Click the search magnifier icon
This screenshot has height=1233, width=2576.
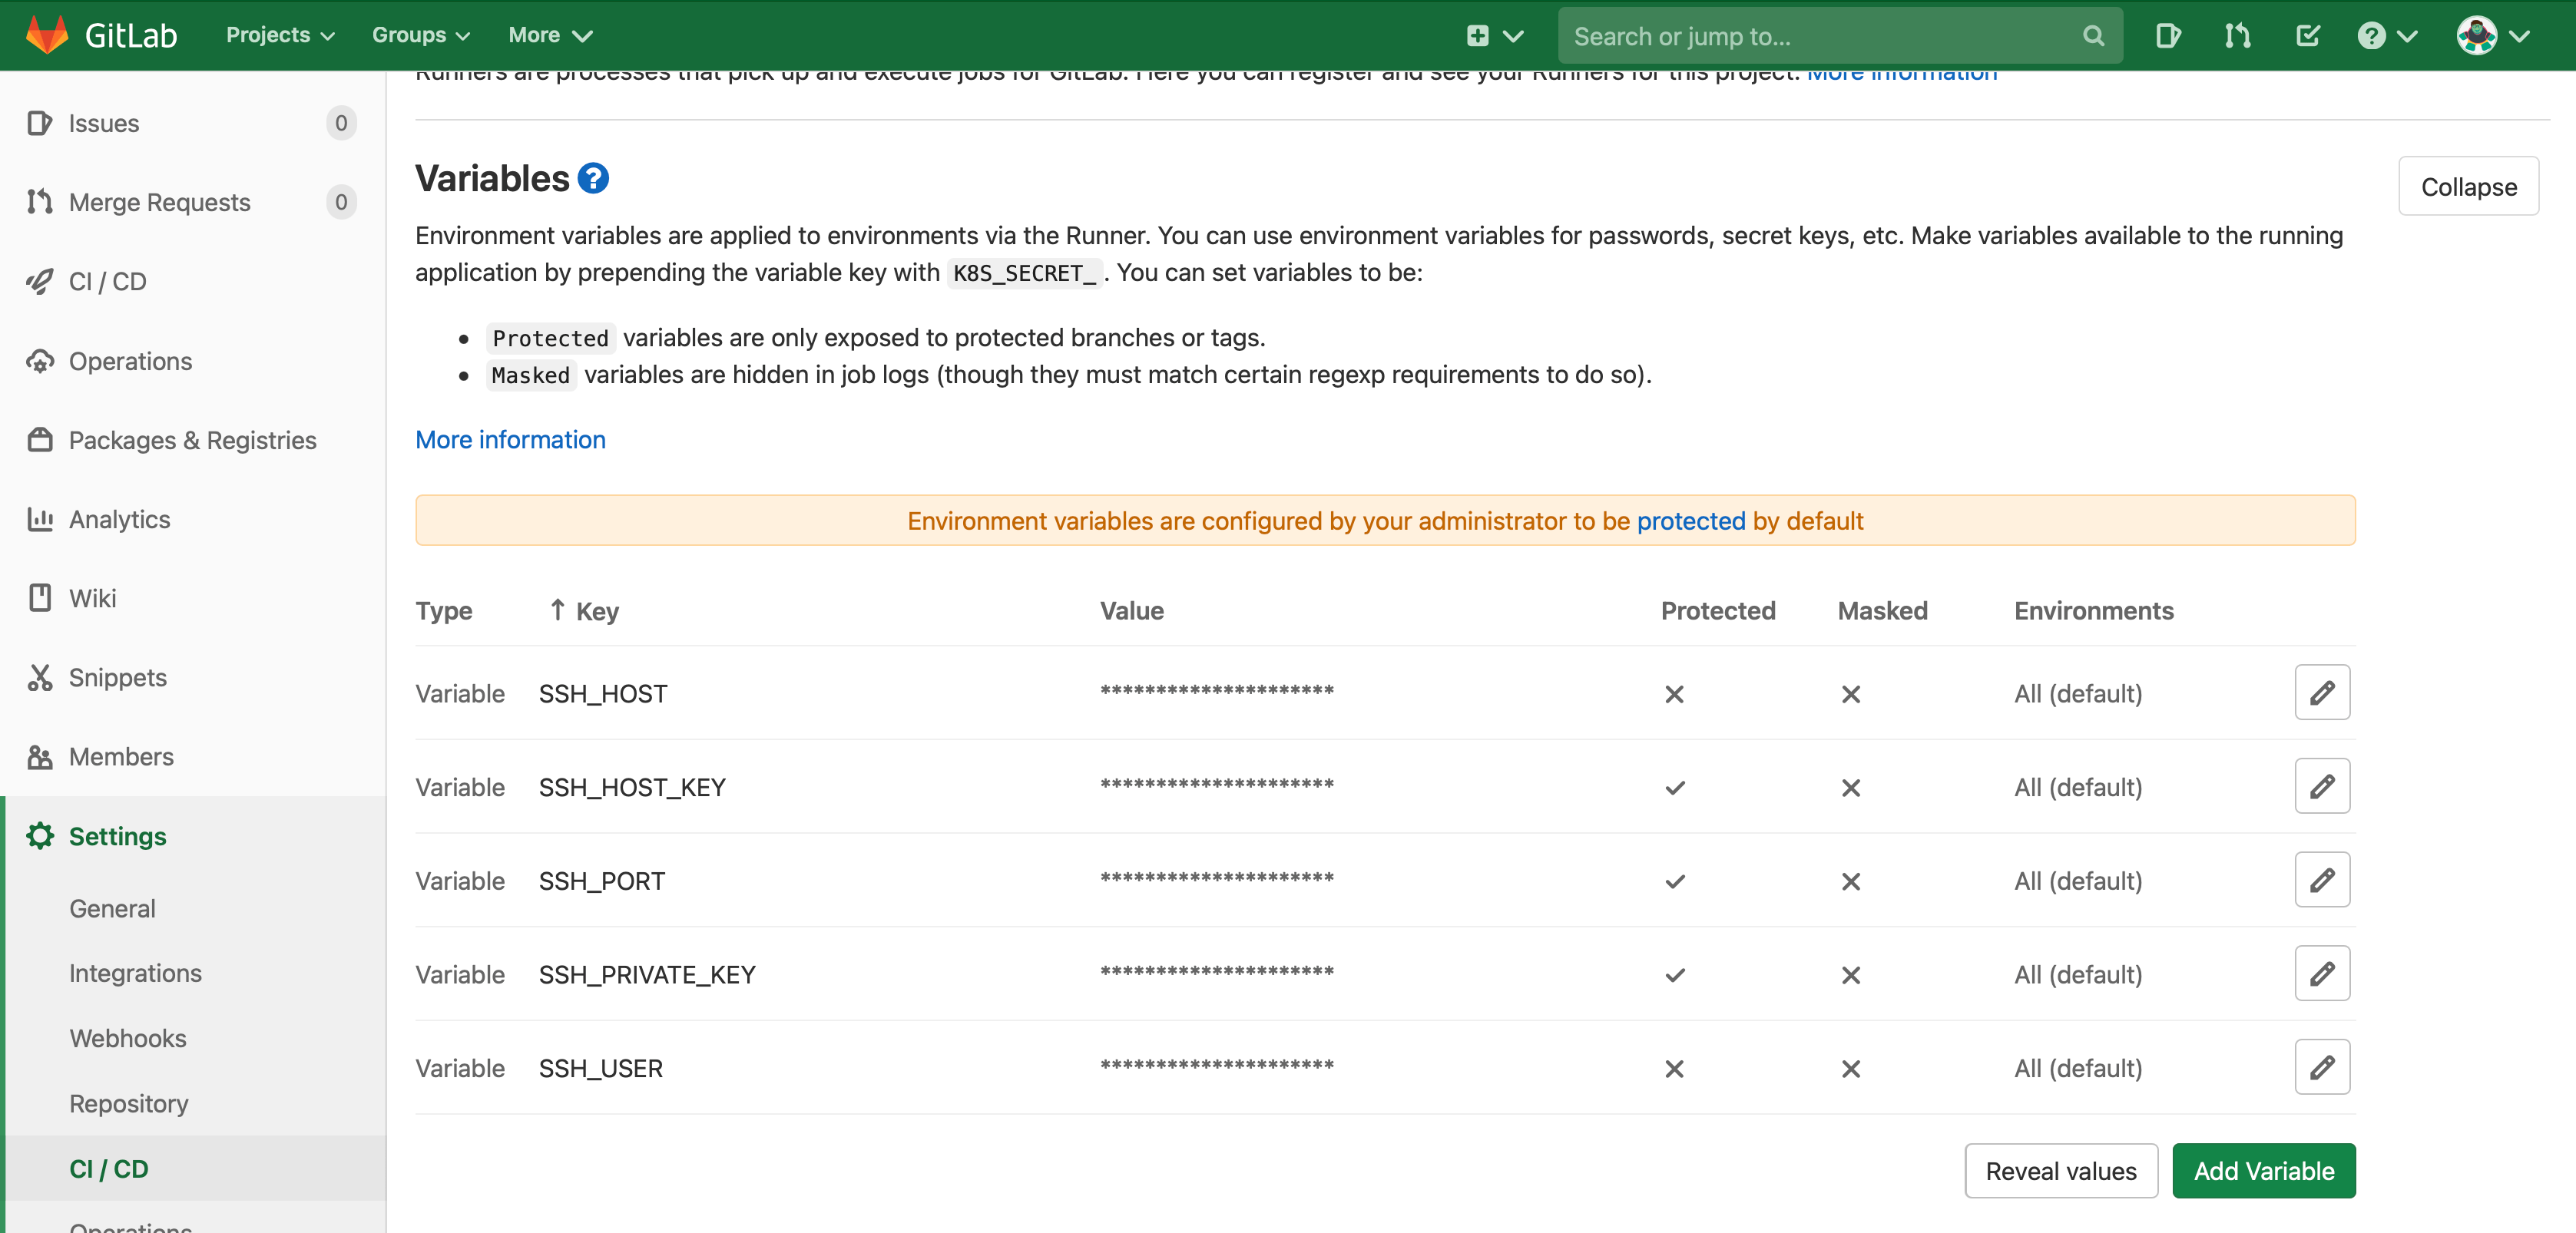(2093, 36)
